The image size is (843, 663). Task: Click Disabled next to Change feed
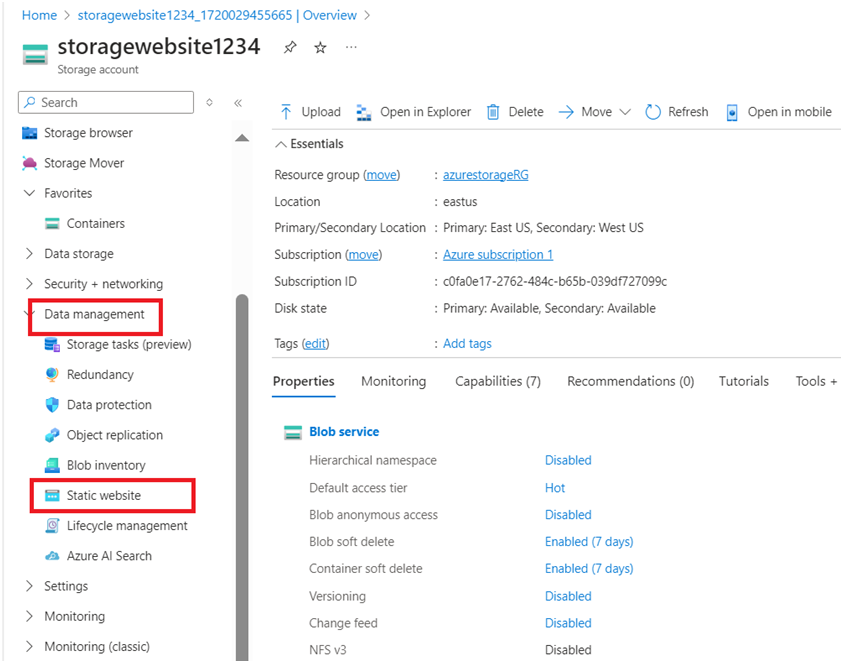tap(568, 623)
